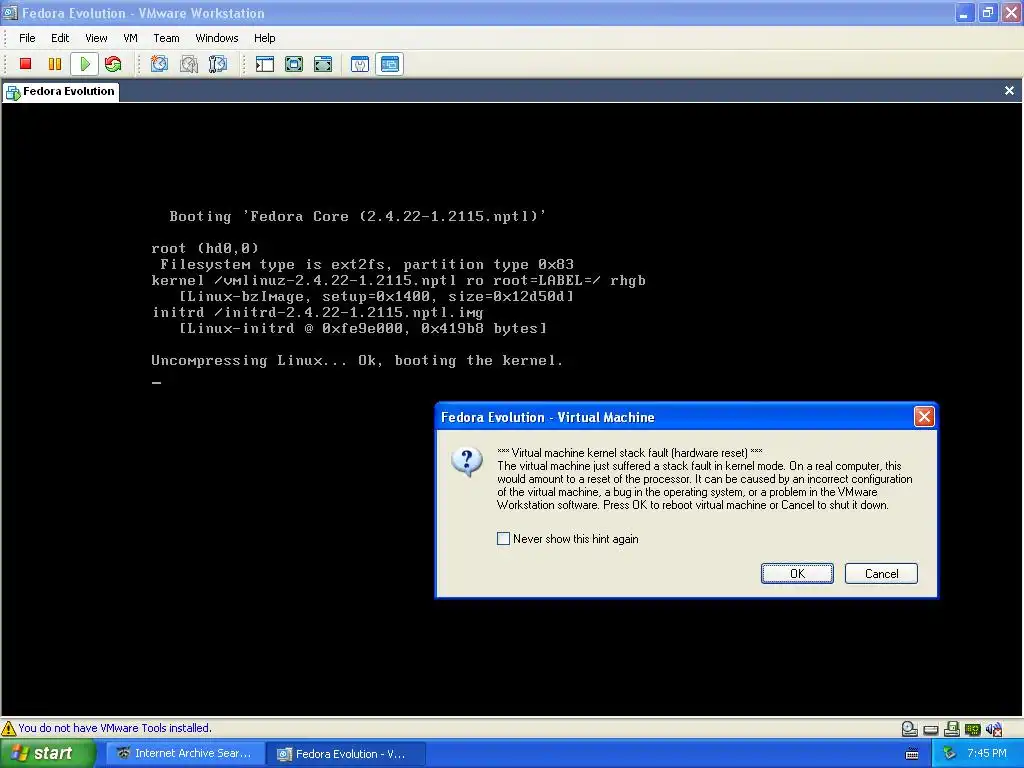This screenshot has width=1024, height=768.
Task: Click the Console view toolbar icon
Action: click(389, 64)
